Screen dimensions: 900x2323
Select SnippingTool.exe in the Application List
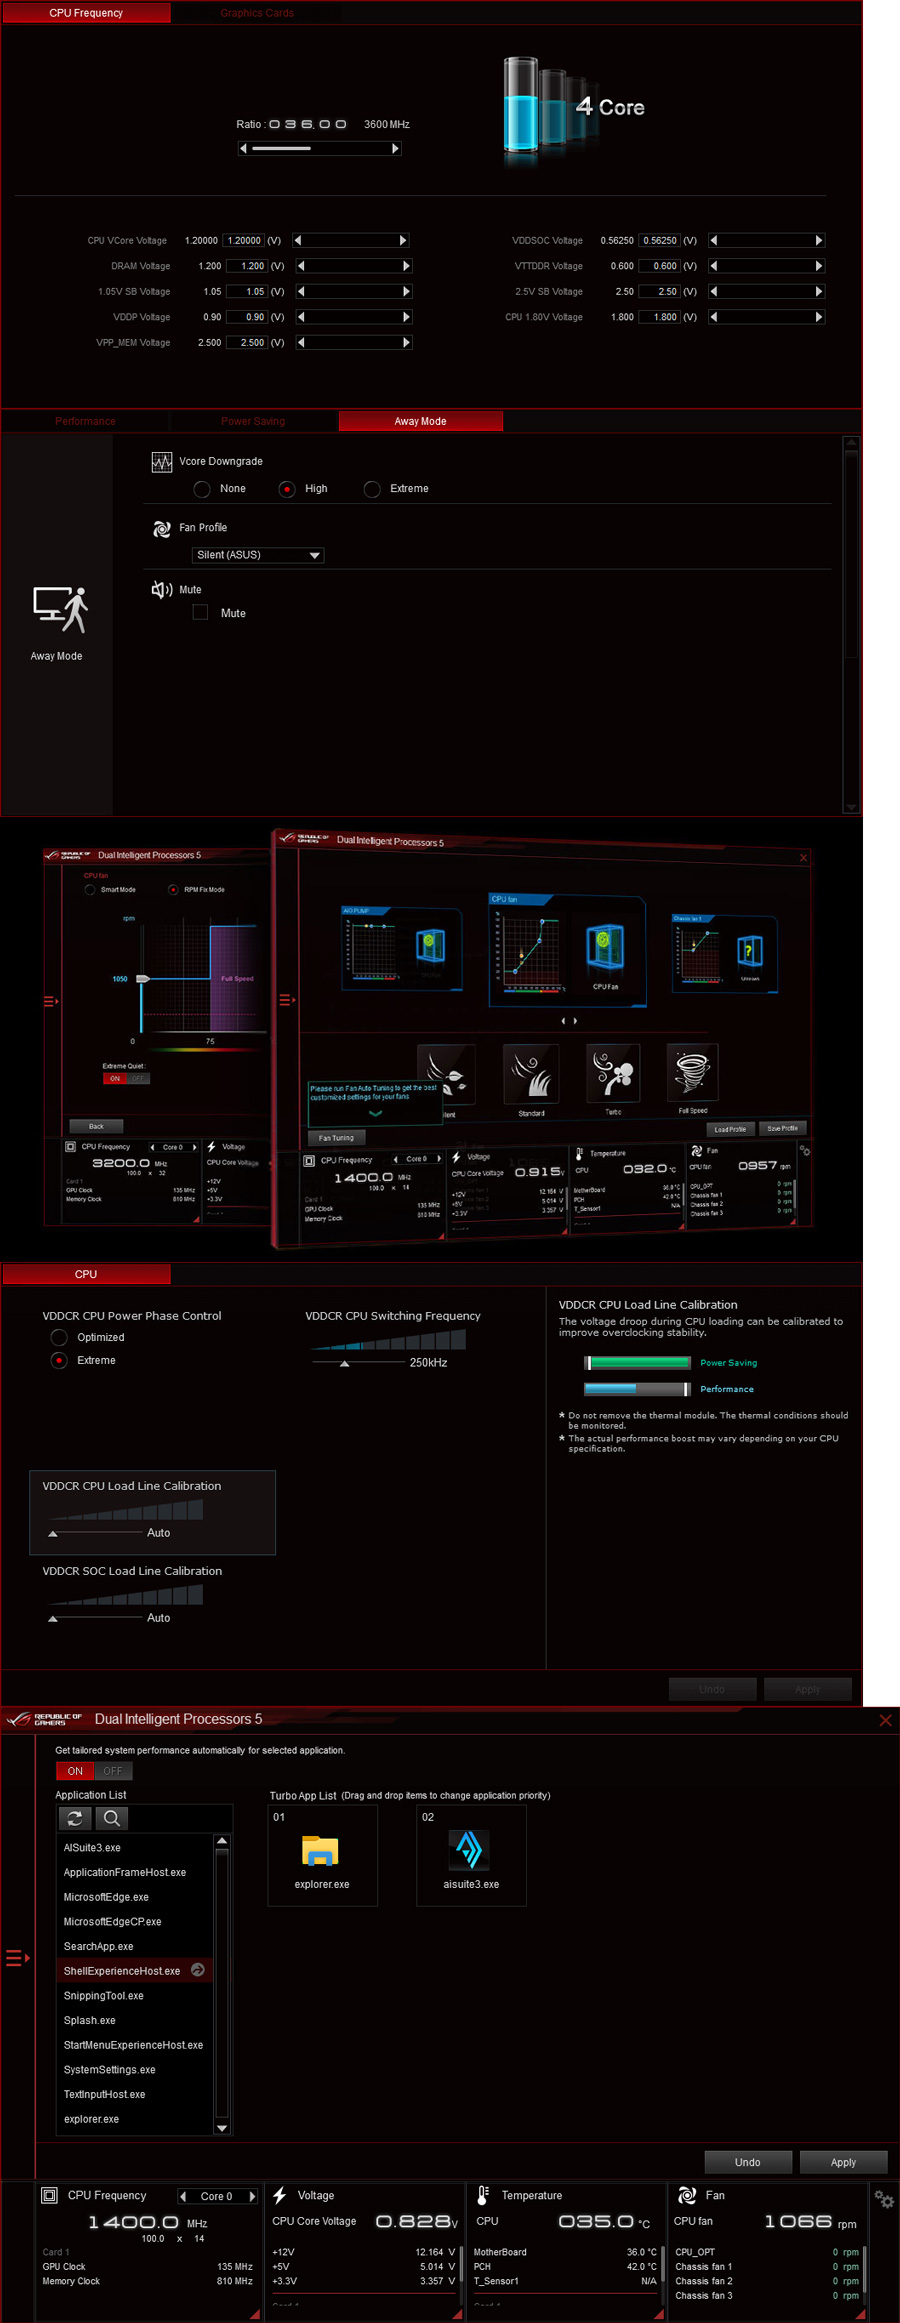[x=104, y=1995]
